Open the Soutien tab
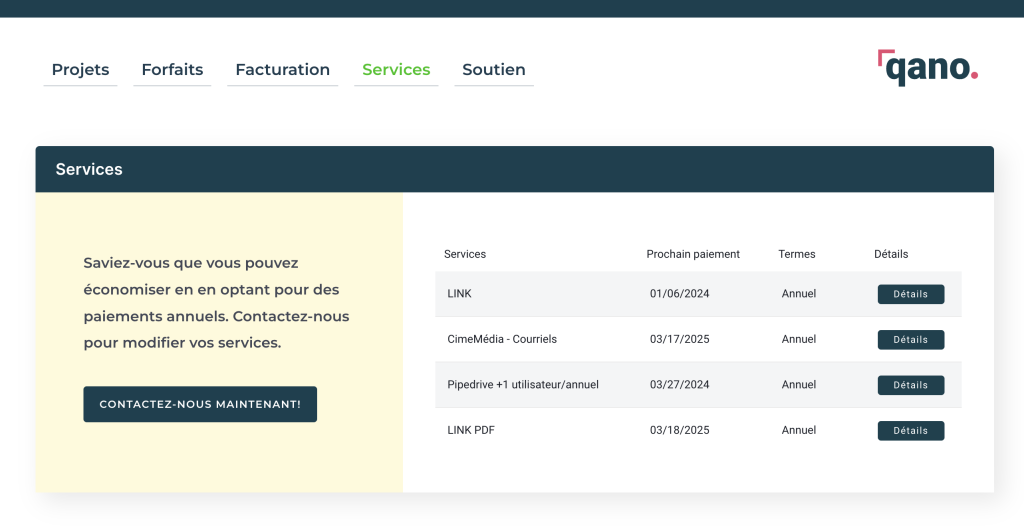This screenshot has width=1024, height=530. [x=494, y=70]
